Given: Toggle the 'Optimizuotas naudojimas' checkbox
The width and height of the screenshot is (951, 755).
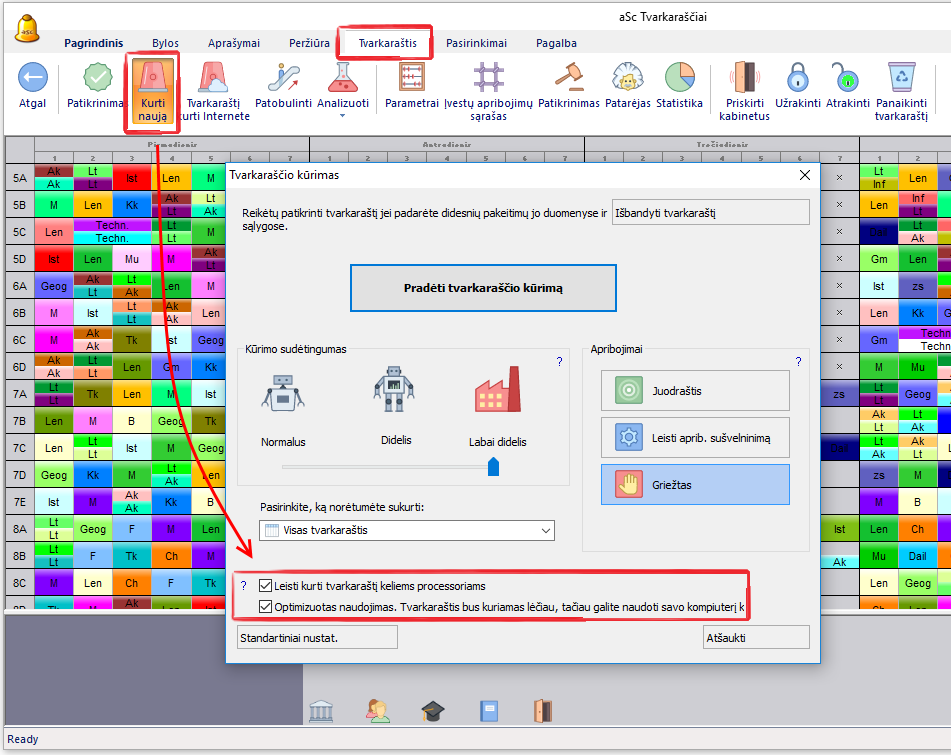Looking at the screenshot, I should click(x=266, y=607).
